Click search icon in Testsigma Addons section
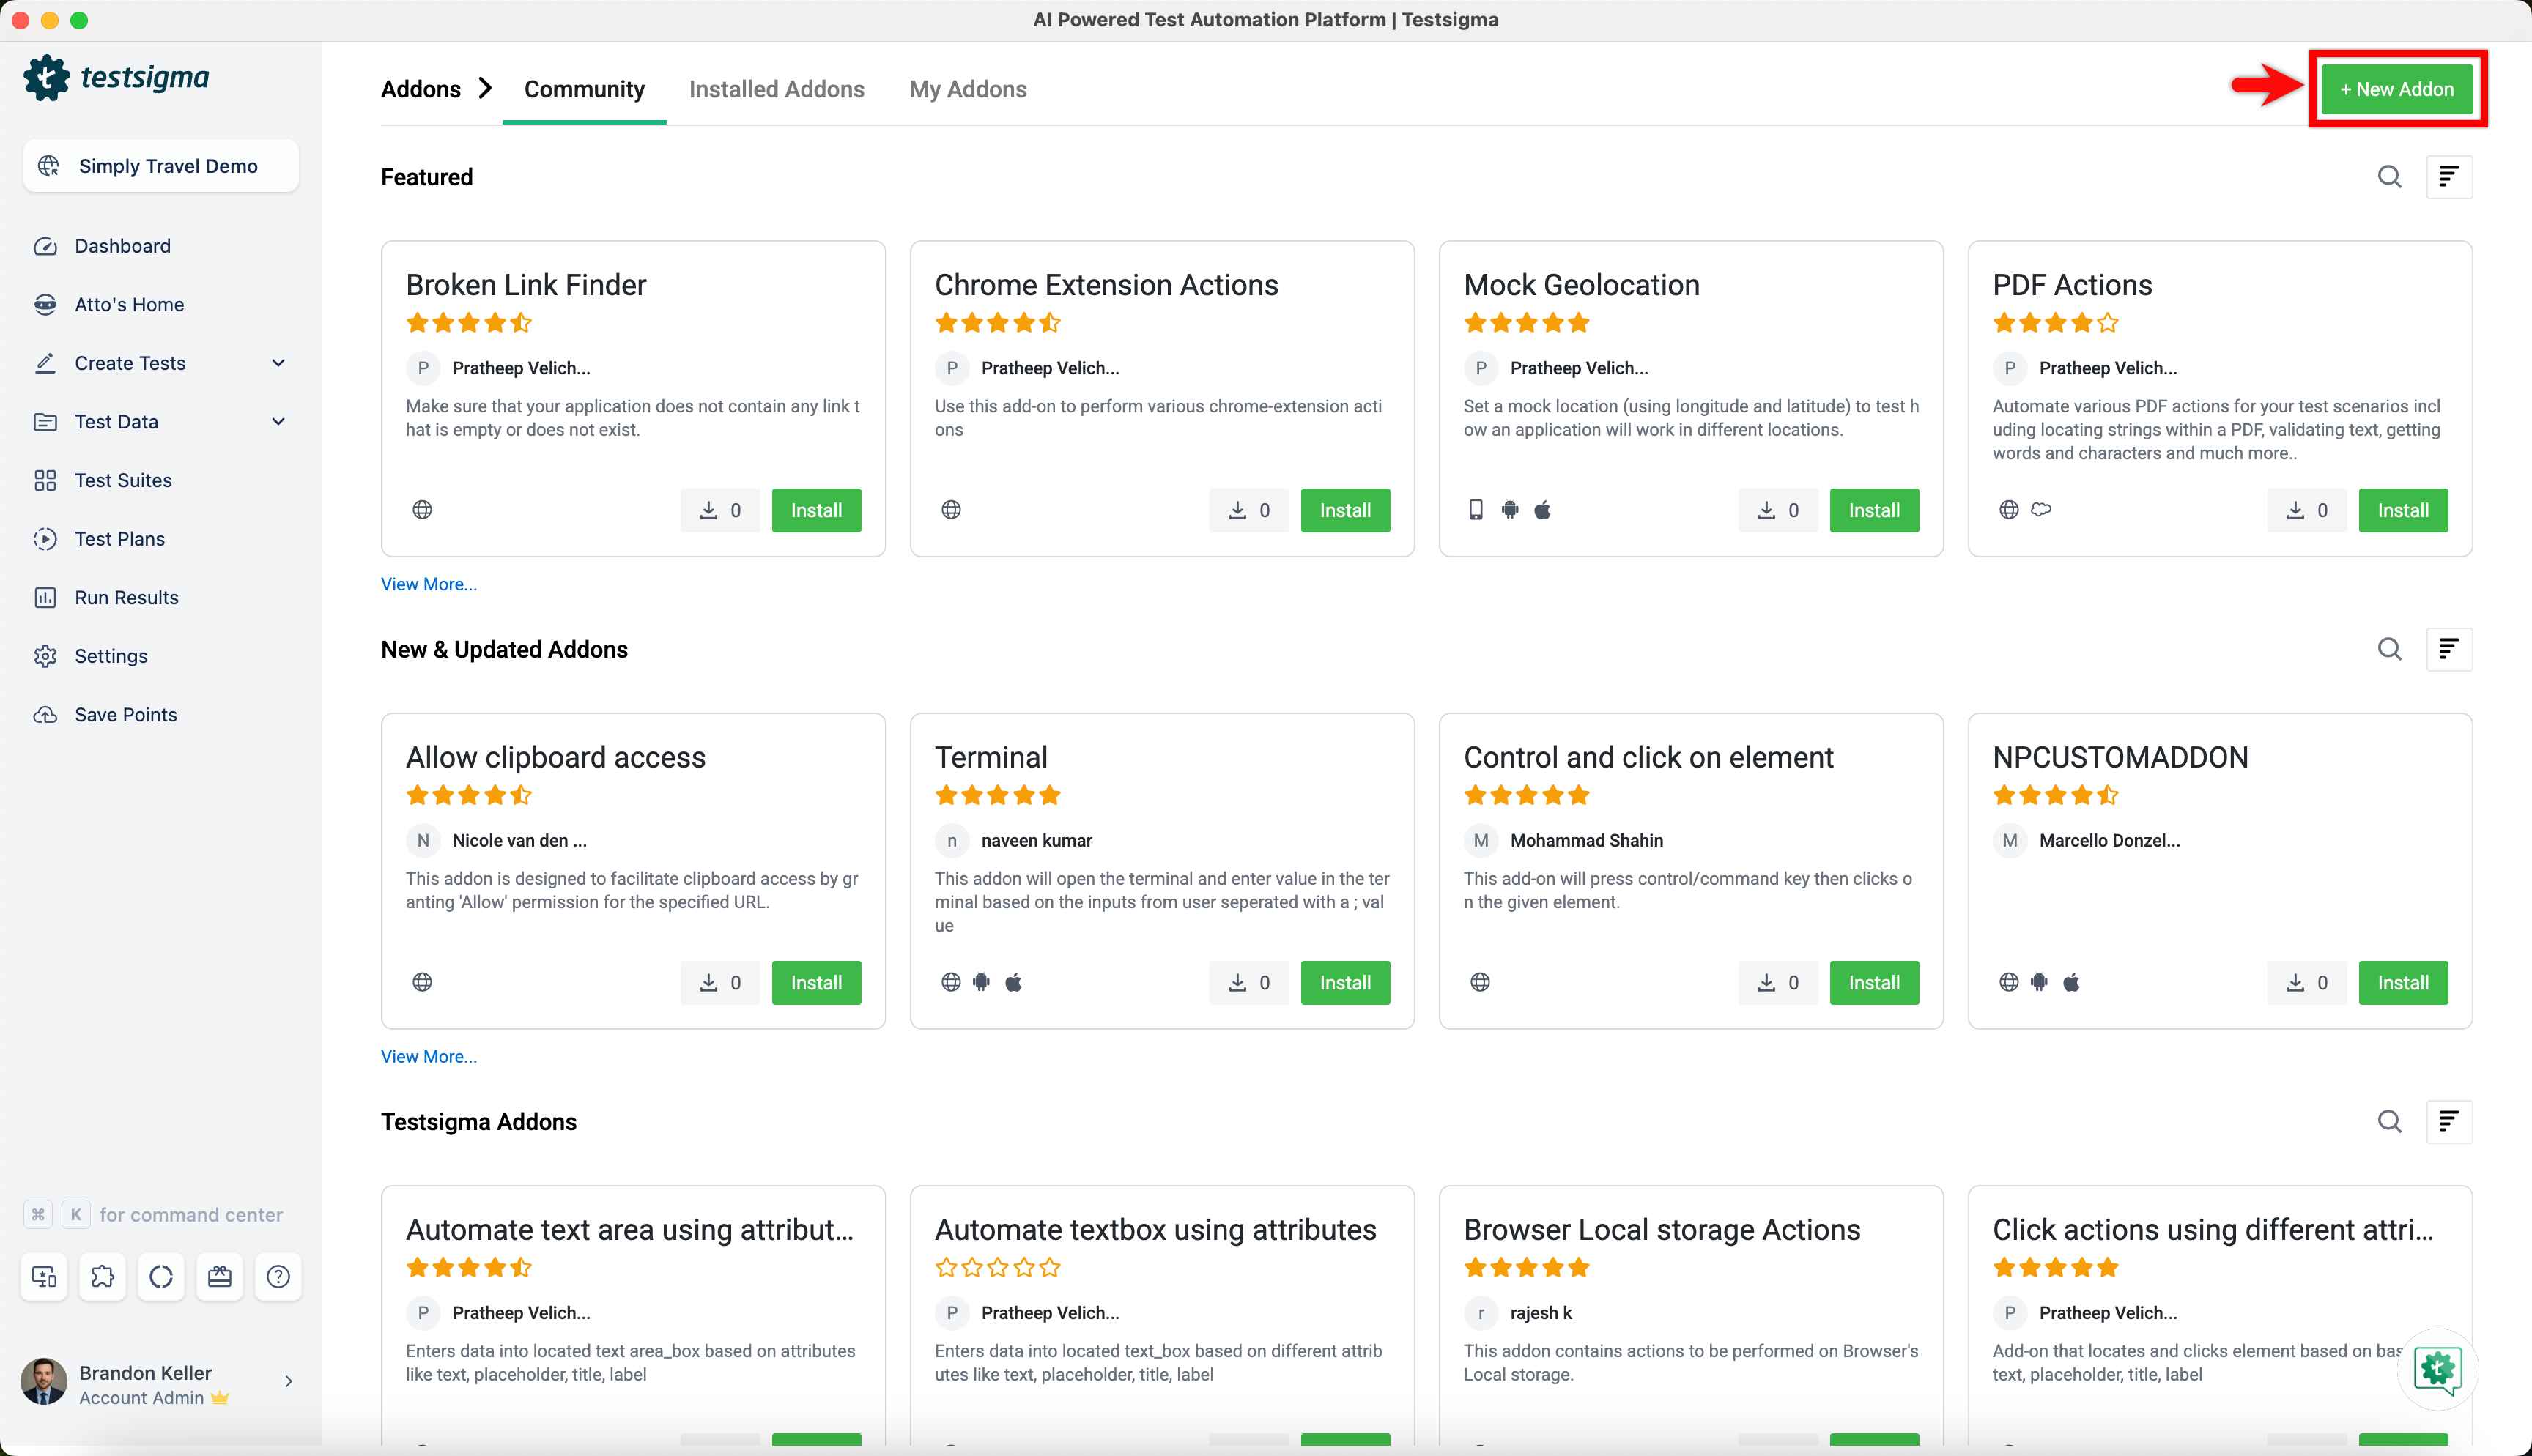Screen dimensions: 2532x1456 pos(2389,1121)
